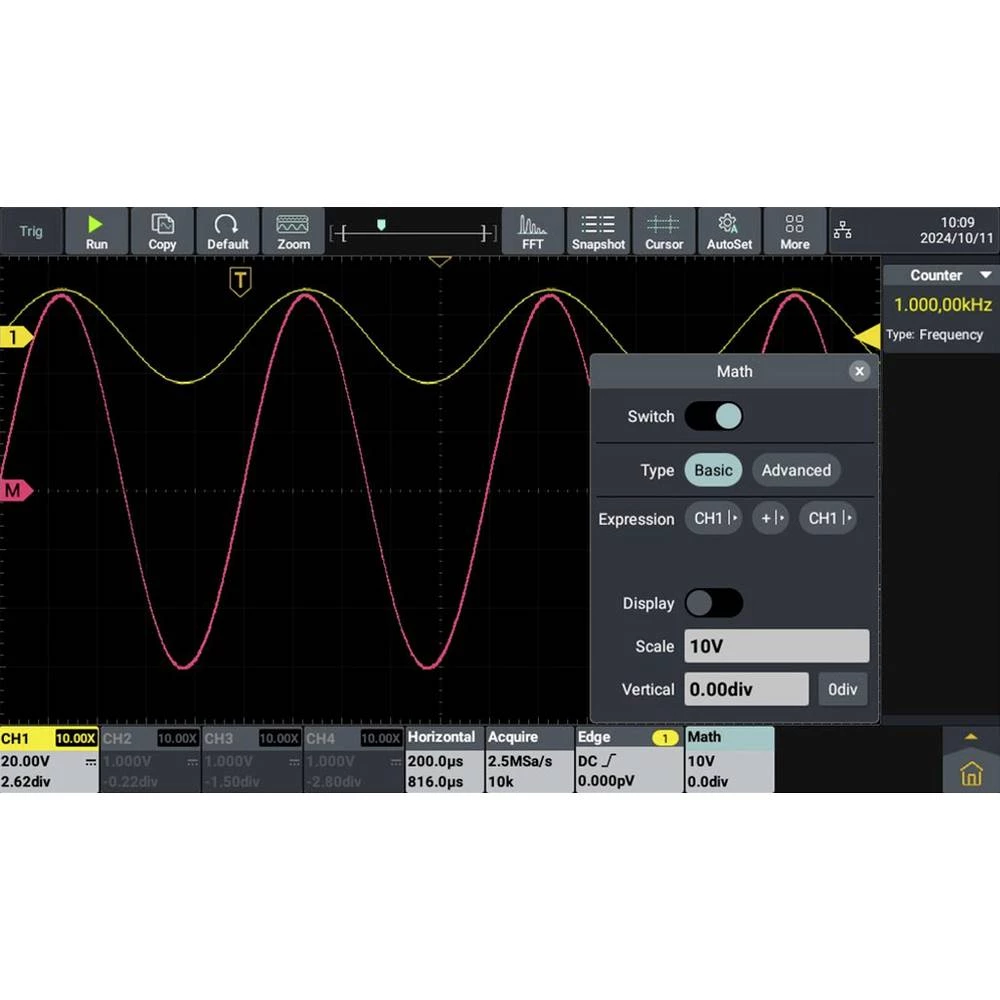
Task: Enable the Math Display toggle
Action: [x=714, y=603]
